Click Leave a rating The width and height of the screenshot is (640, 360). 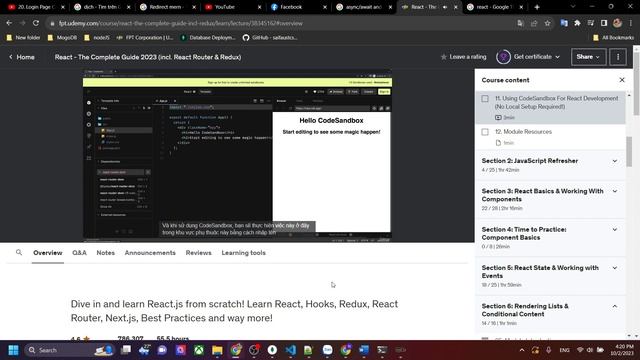(463, 57)
